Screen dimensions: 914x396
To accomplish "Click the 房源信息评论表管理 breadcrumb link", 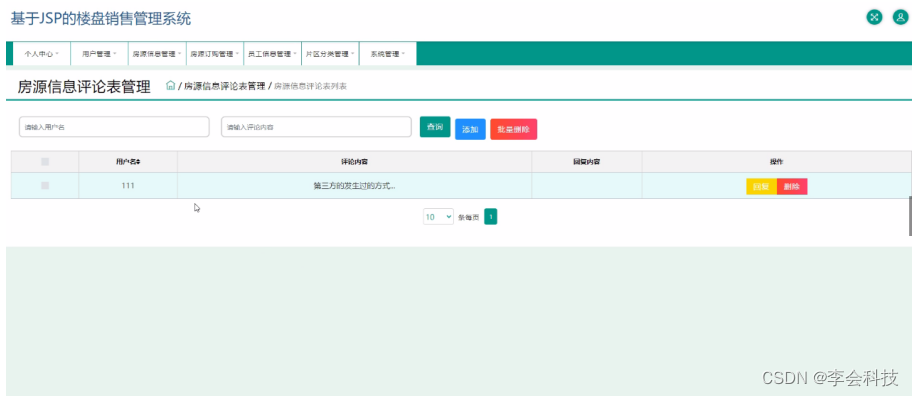I will click(x=224, y=86).
